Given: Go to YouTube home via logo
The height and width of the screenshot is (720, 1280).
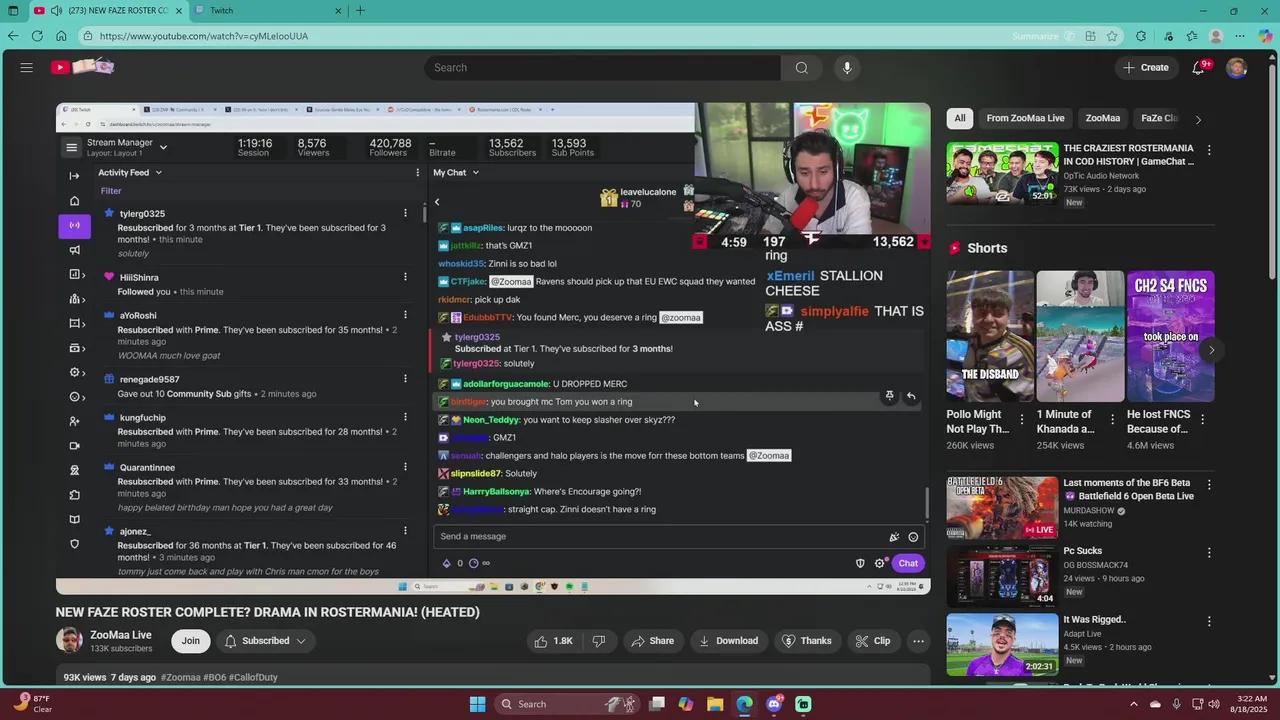Looking at the screenshot, I should click(83, 67).
